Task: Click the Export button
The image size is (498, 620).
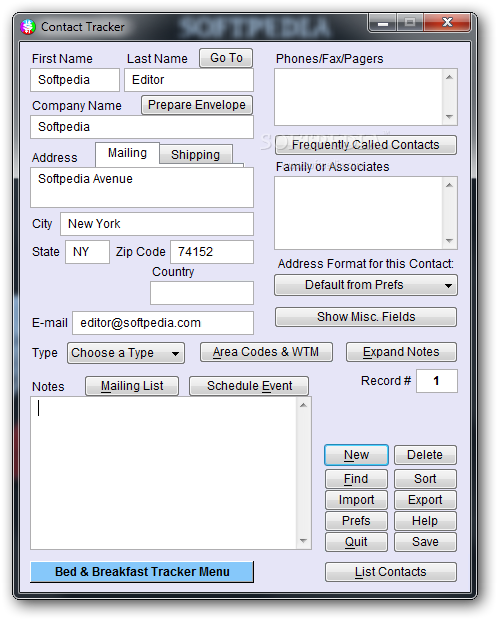Action: [x=425, y=500]
